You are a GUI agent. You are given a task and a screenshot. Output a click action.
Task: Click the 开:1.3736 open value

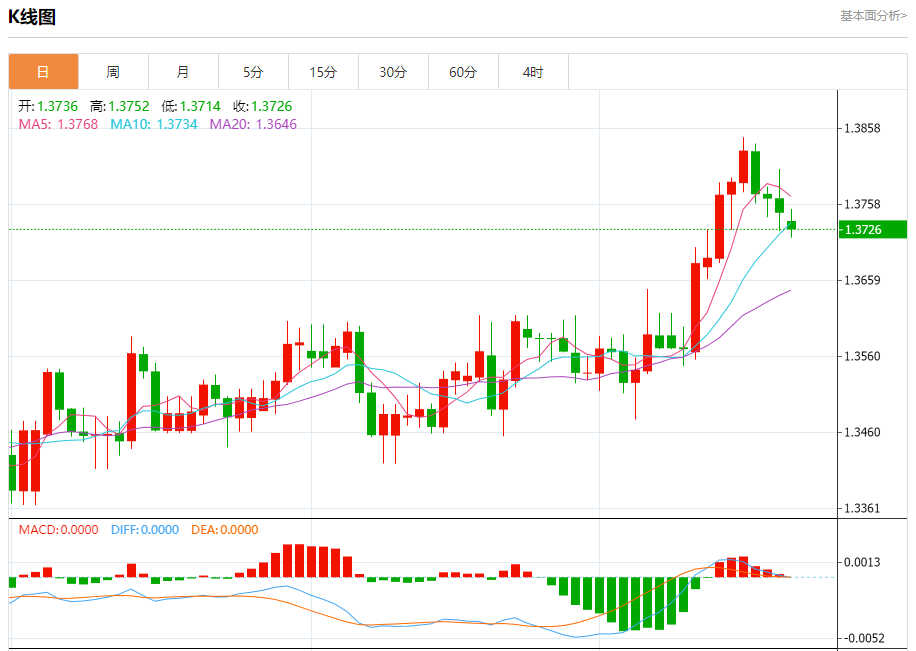(48, 106)
